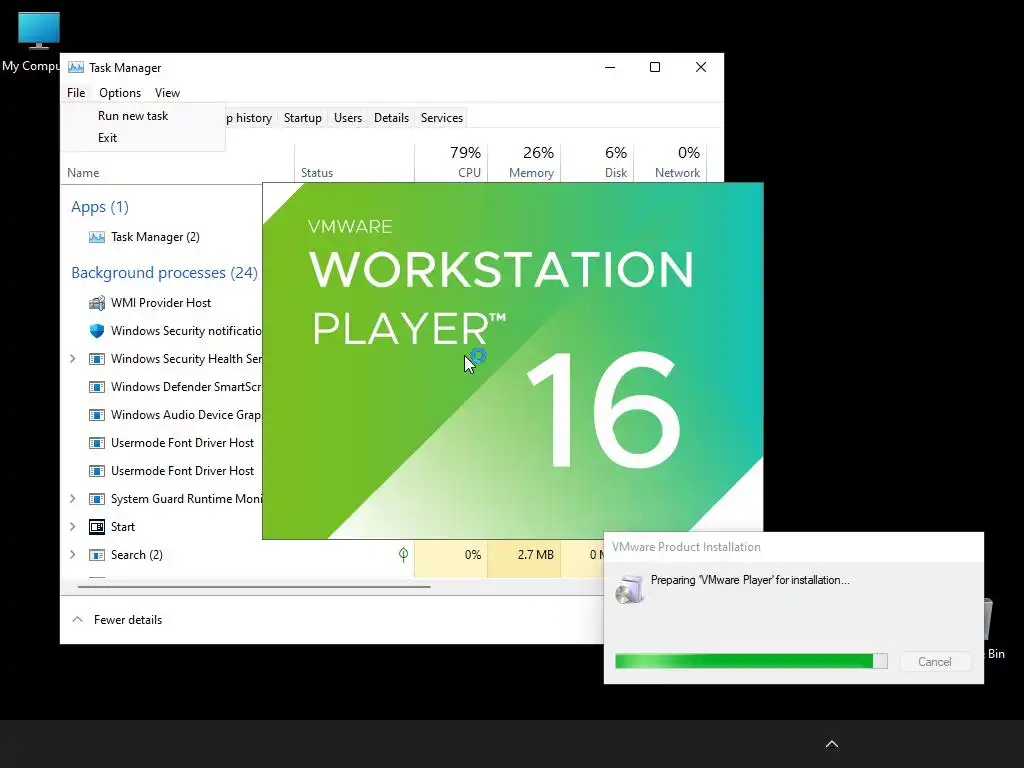Expand System Guard Runtime Monitor row
The height and width of the screenshot is (768, 1024).
click(x=72, y=499)
